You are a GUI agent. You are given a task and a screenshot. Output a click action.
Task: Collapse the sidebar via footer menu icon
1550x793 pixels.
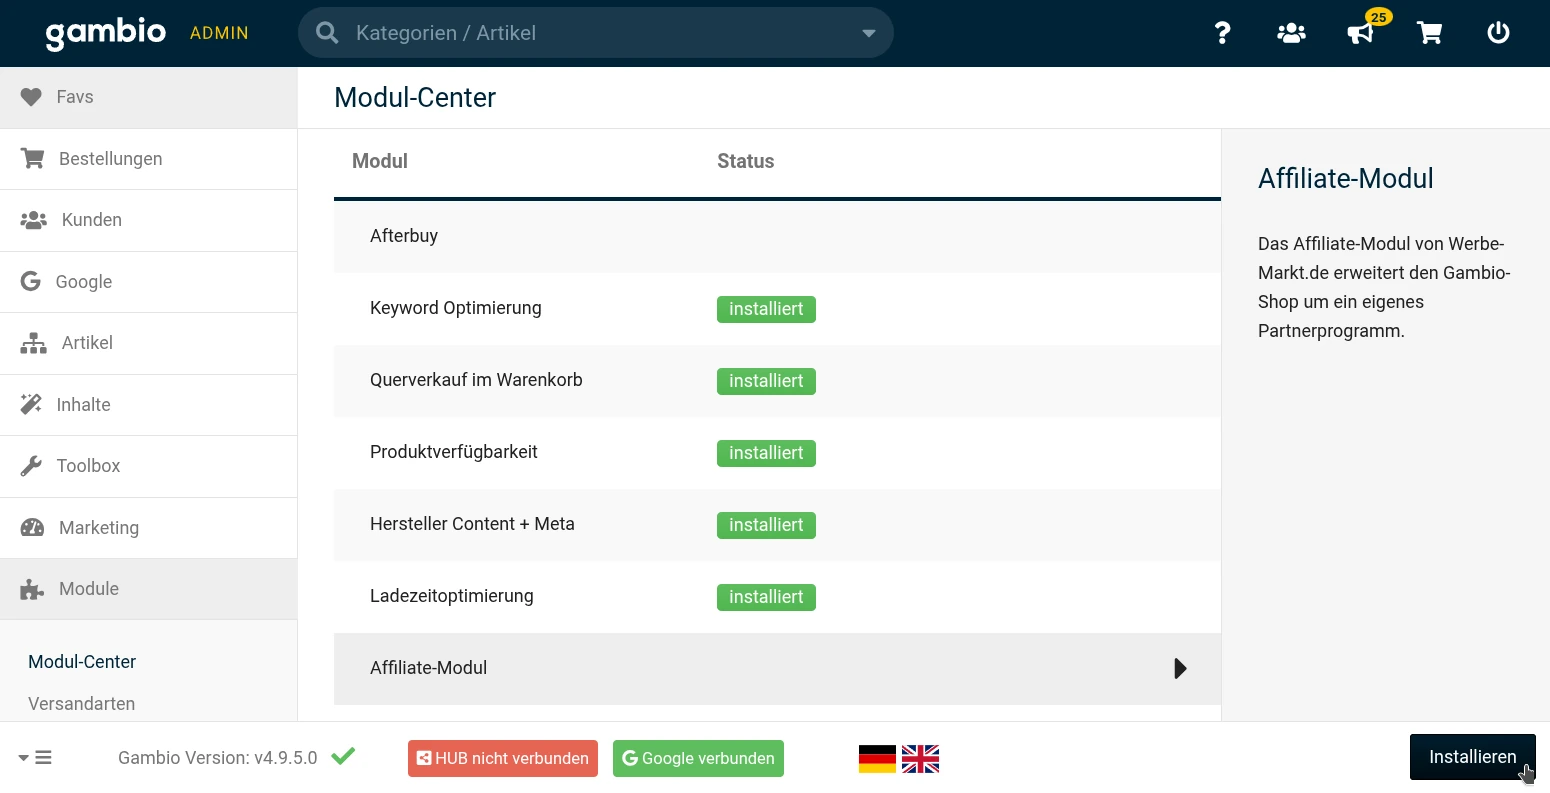point(36,758)
